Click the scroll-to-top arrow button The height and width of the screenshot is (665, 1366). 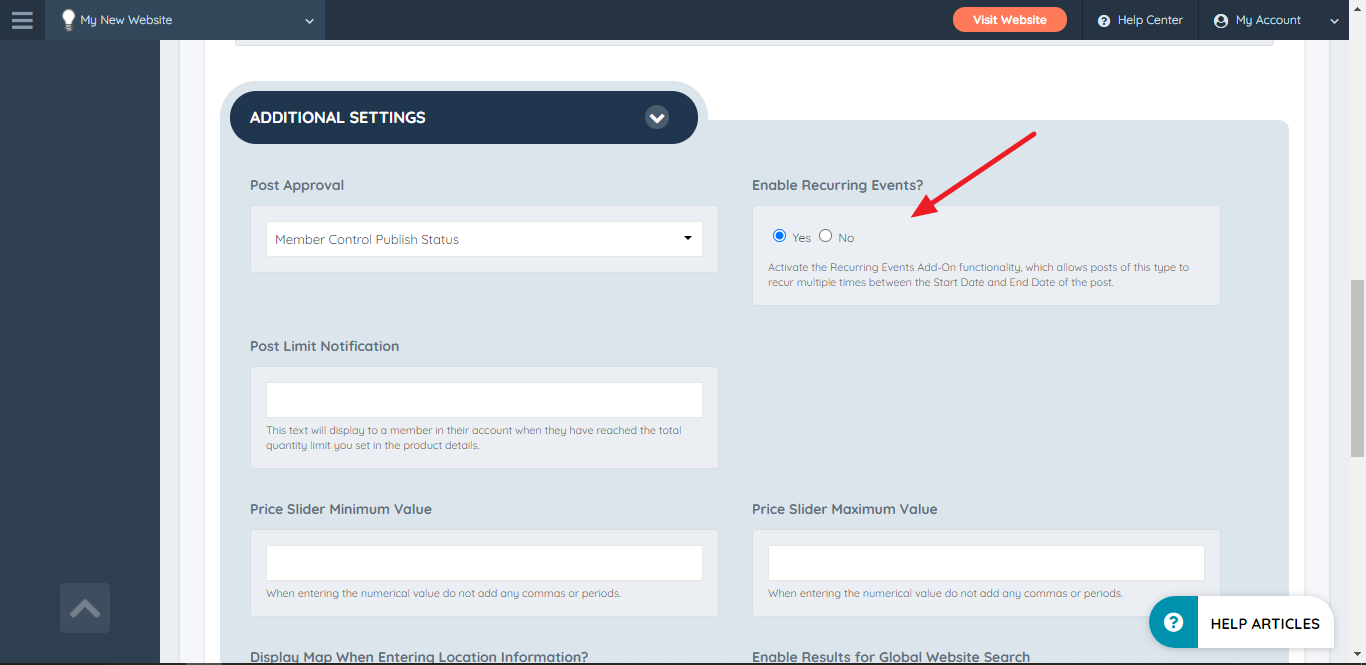click(x=85, y=608)
